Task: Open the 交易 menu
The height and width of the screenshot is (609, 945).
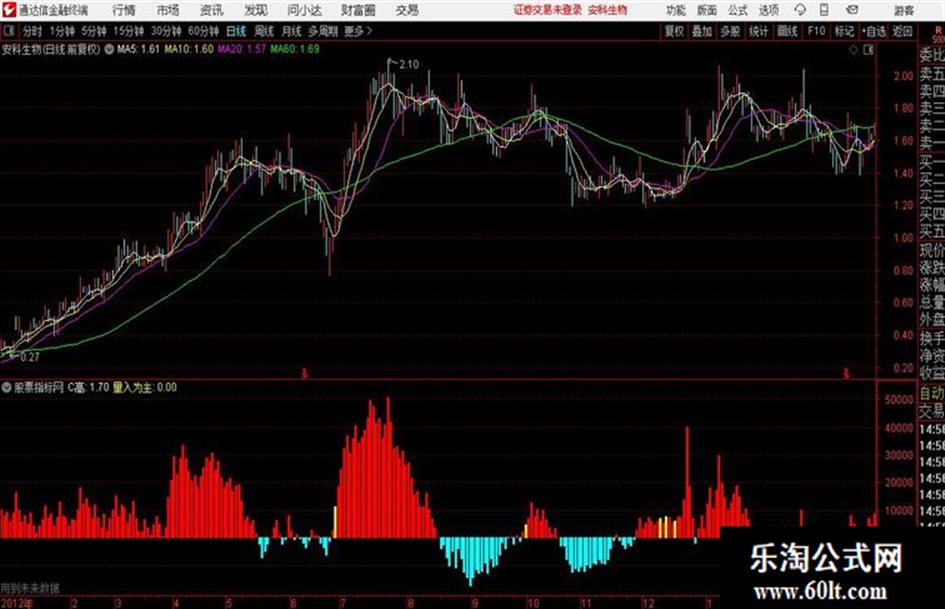Action: tap(407, 10)
